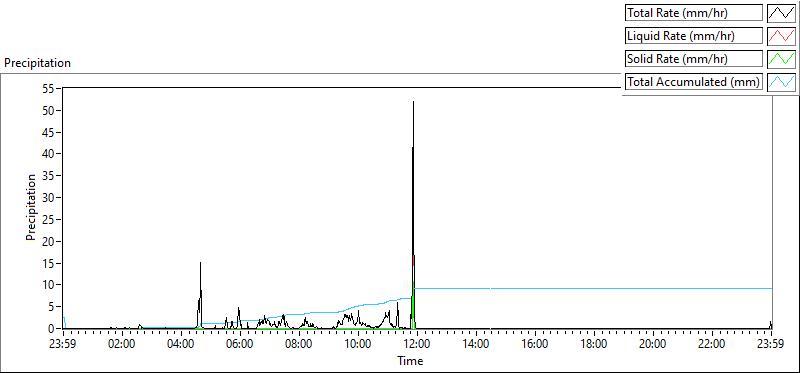This screenshot has width=800, height=373.
Task: Click the Solid Rate green line icon
Action: pos(782,58)
